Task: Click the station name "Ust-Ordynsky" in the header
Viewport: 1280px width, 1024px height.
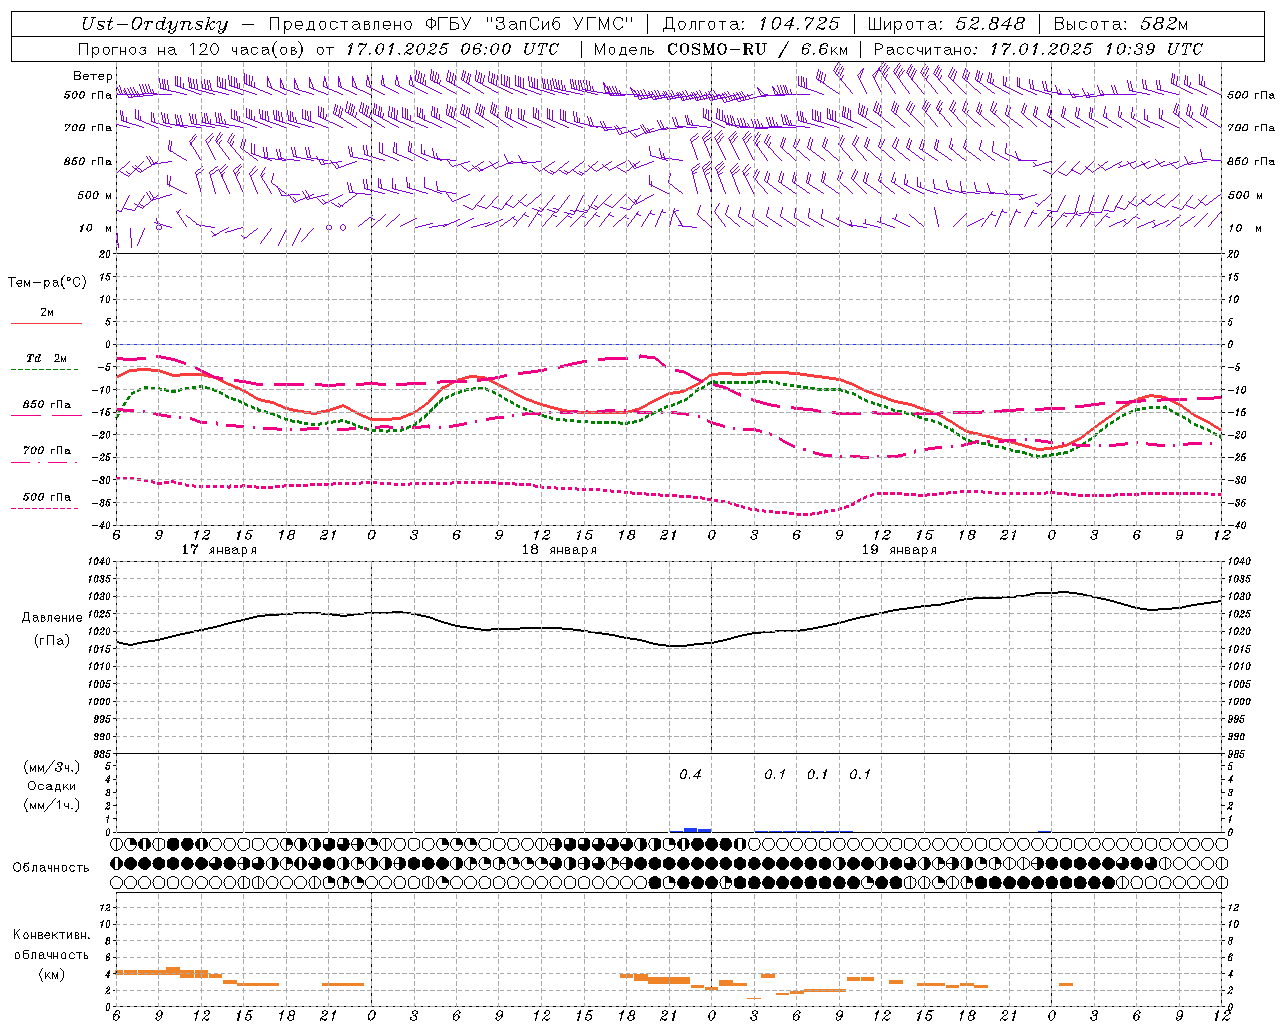Action: click(x=154, y=24)
